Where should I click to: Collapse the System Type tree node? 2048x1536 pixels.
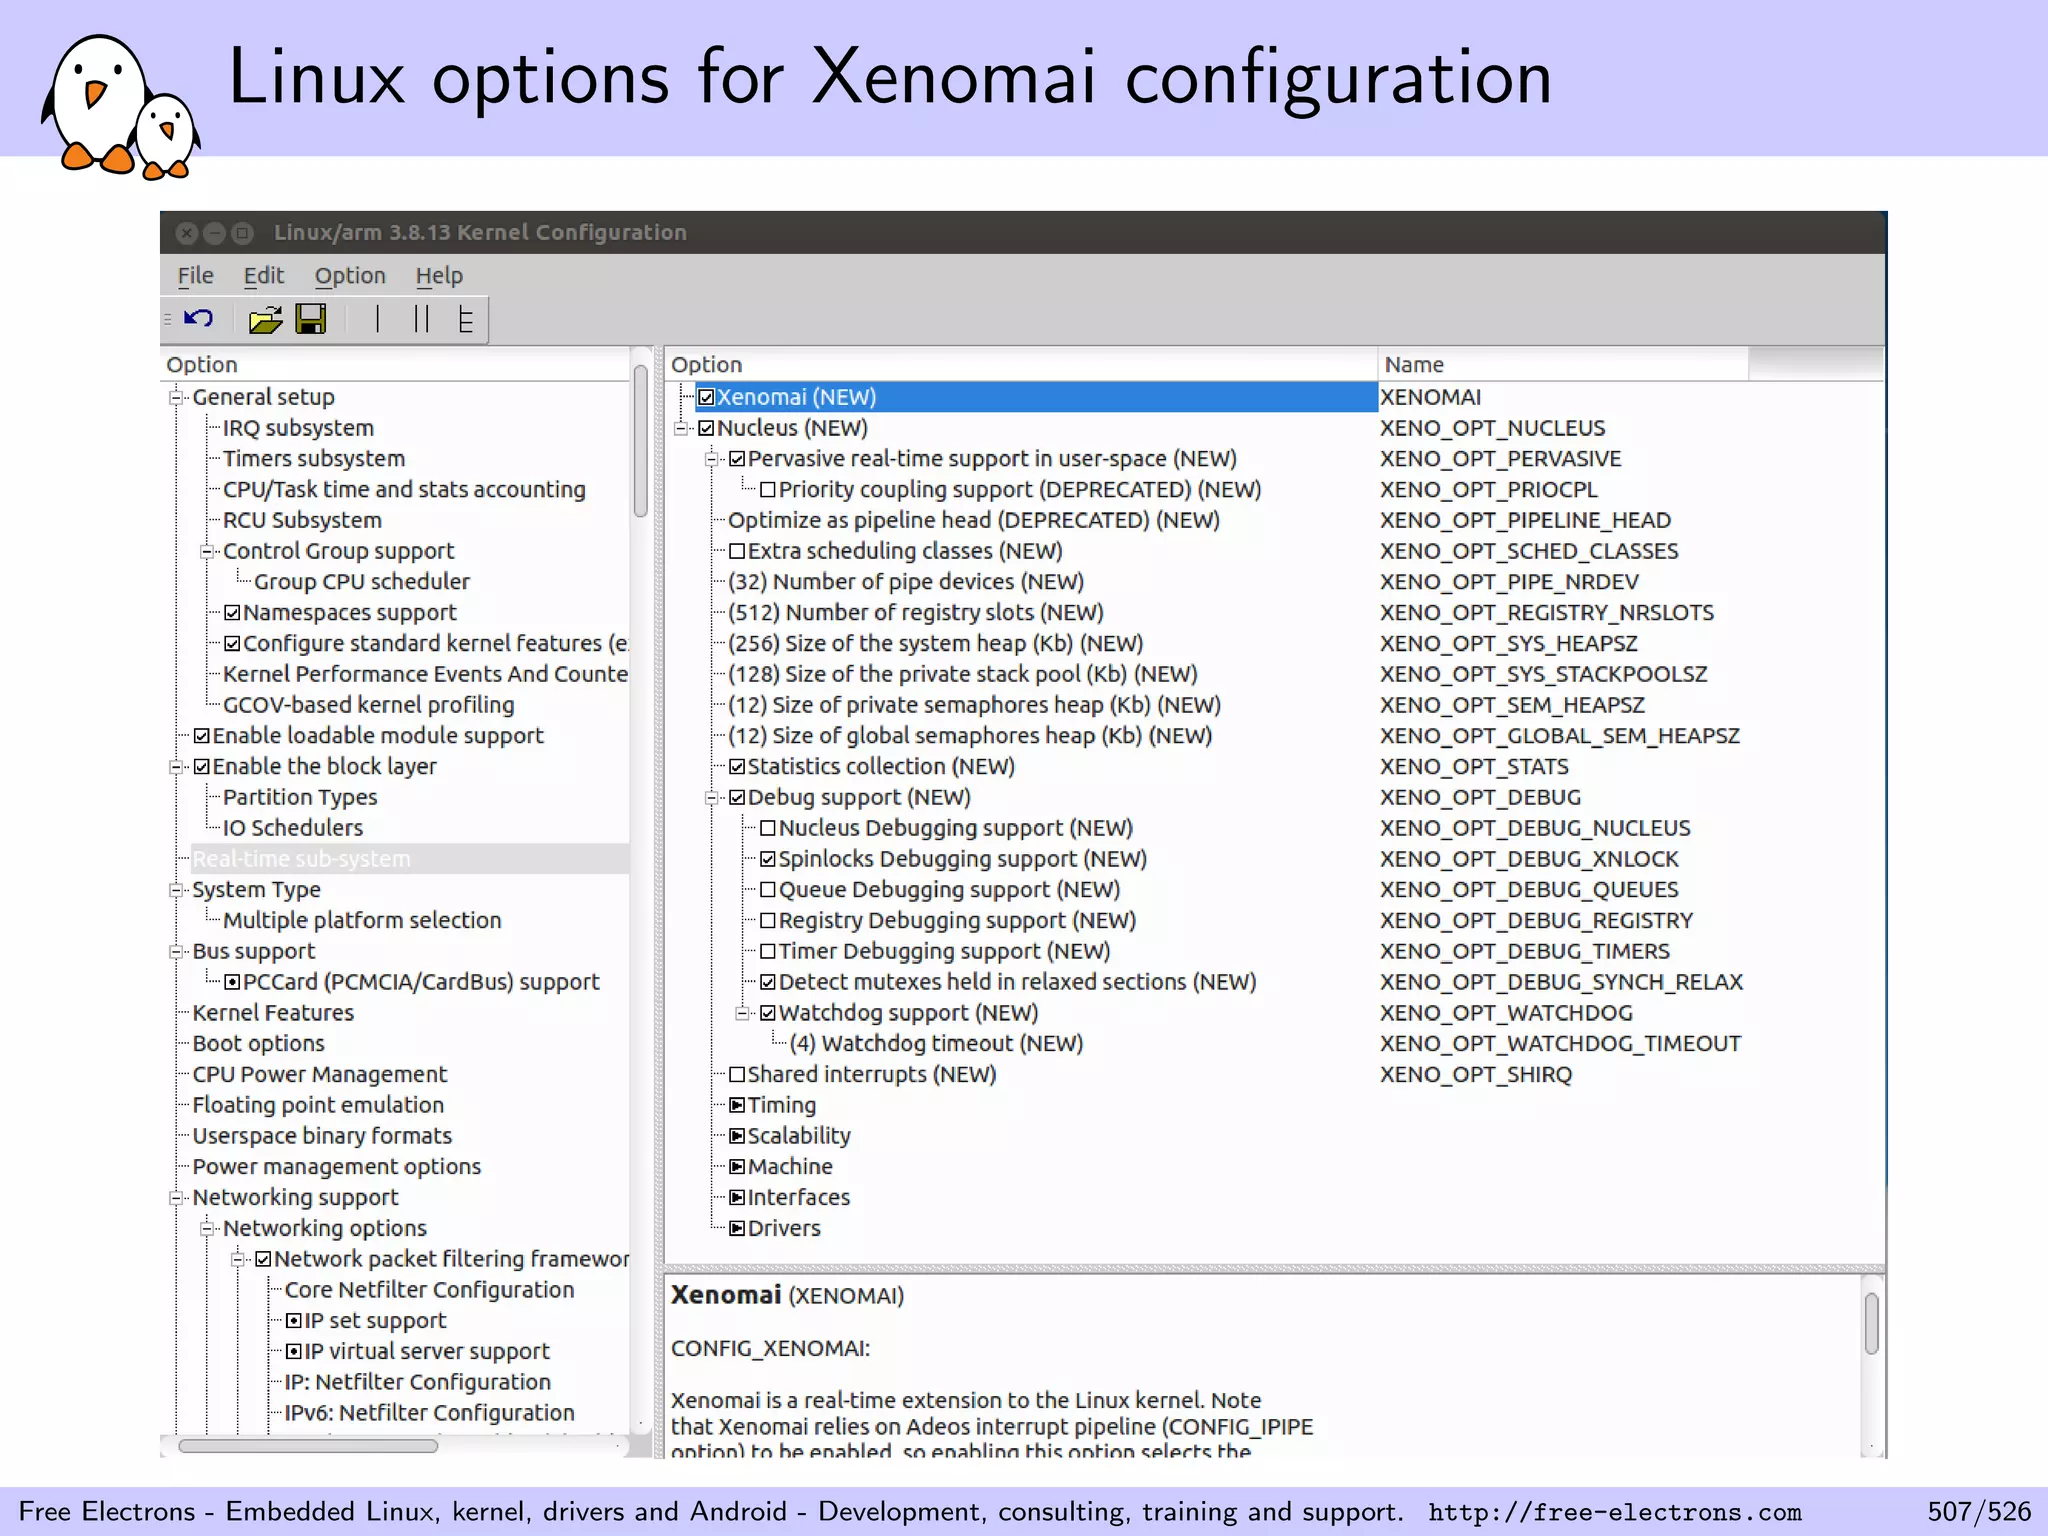176,890
